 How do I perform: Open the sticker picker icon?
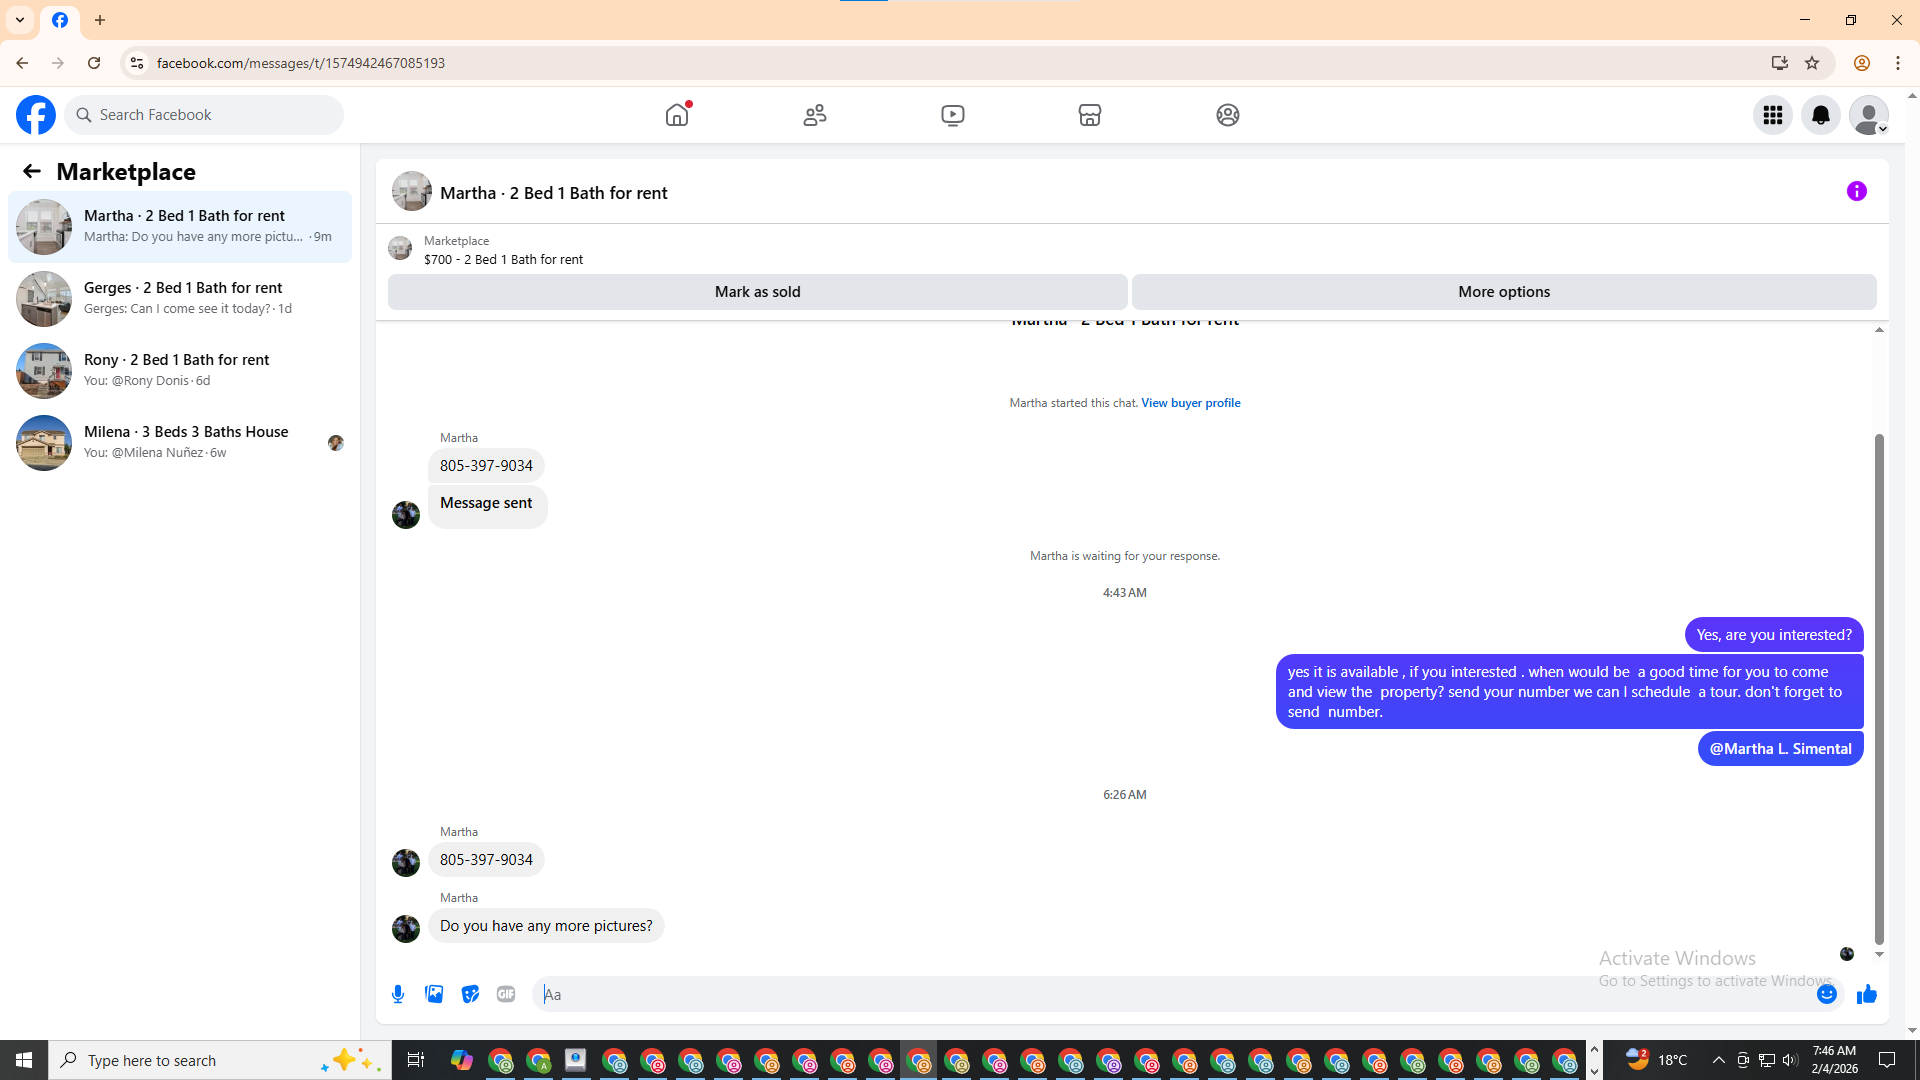click(x=470, y=994)
